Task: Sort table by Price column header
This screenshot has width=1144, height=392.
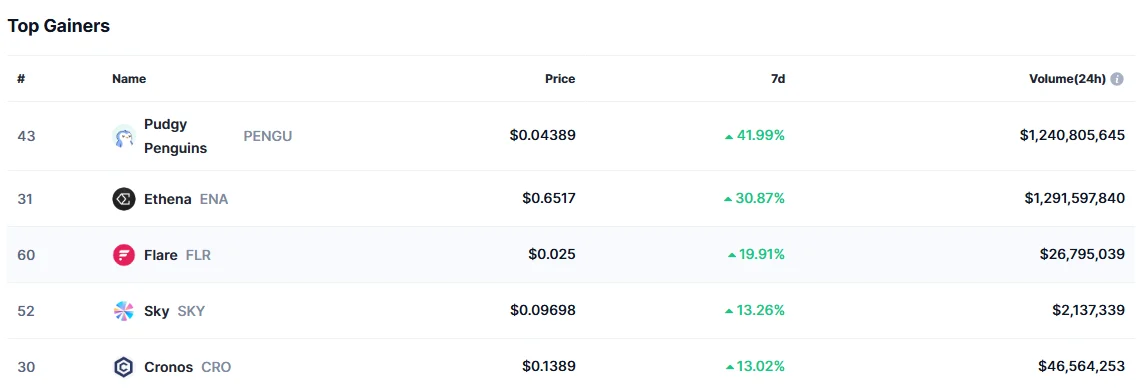Action: tap(560, 79)
